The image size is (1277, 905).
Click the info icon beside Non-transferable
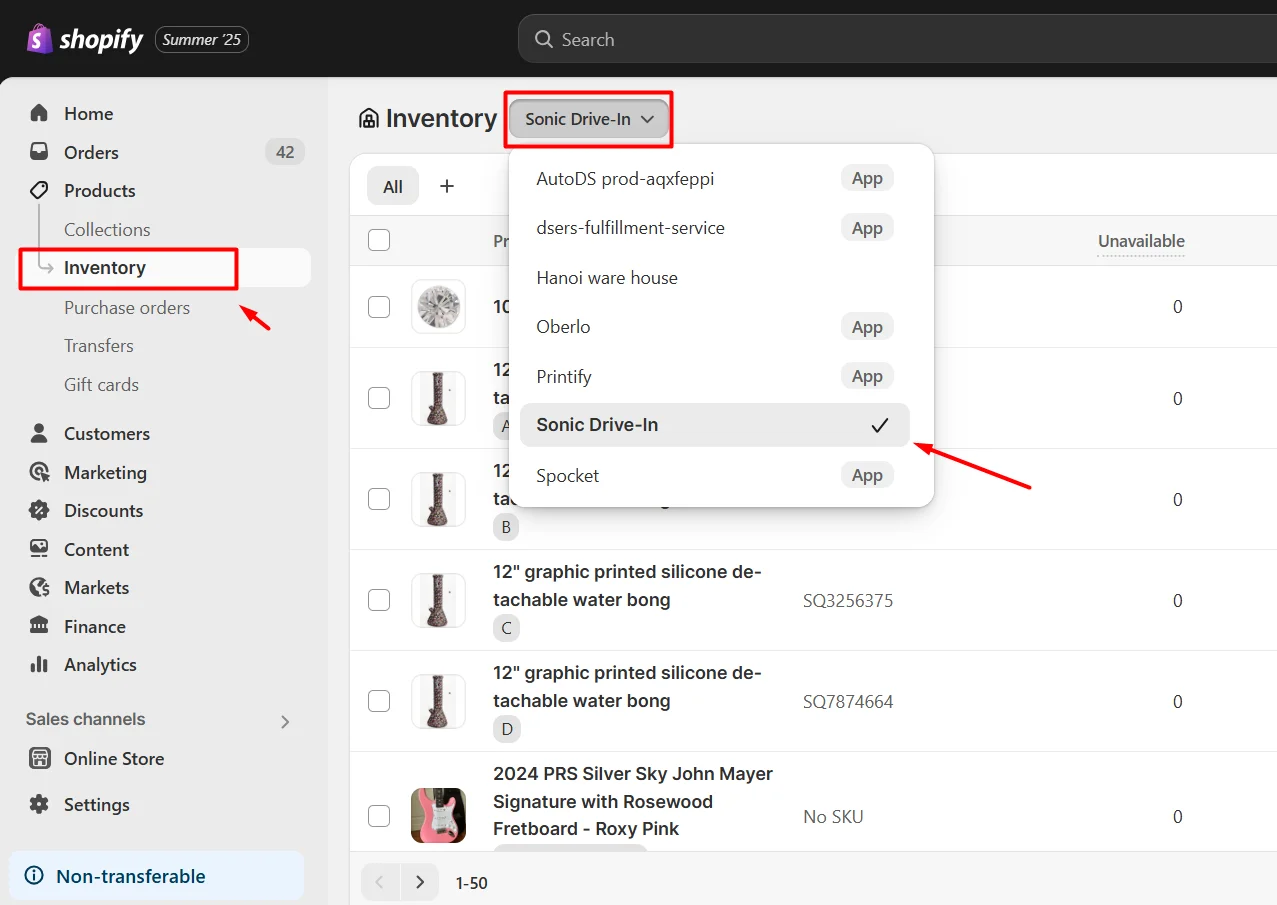34,876
